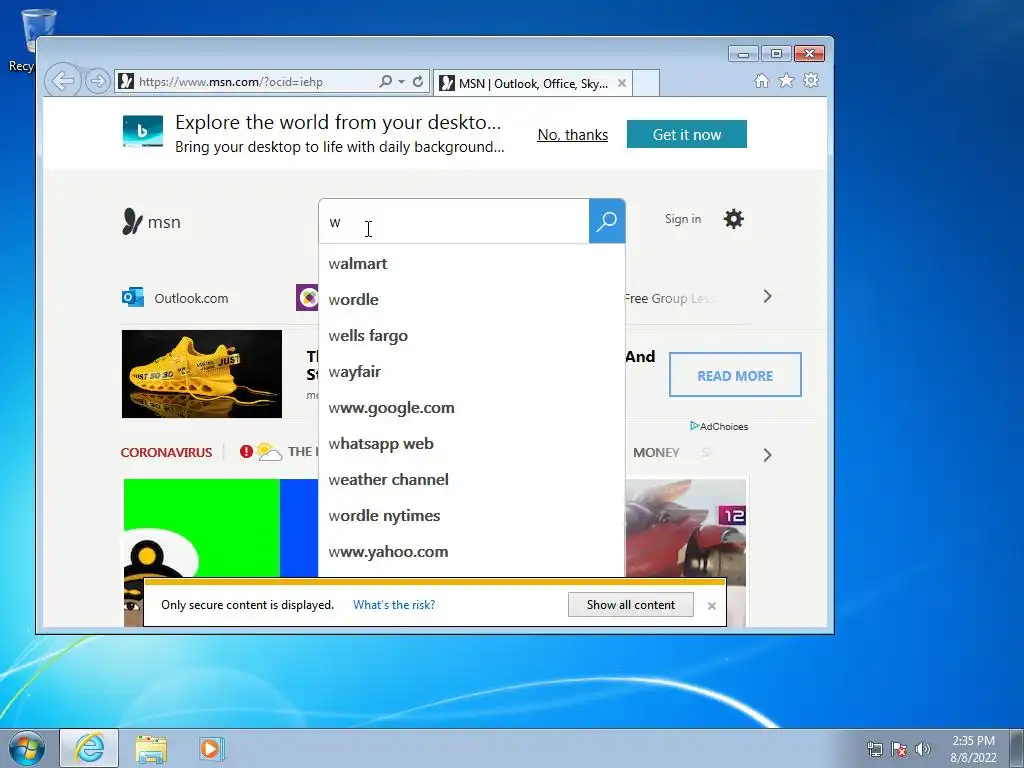
Task: Refresh the page with reload icon
Action: 418,82
